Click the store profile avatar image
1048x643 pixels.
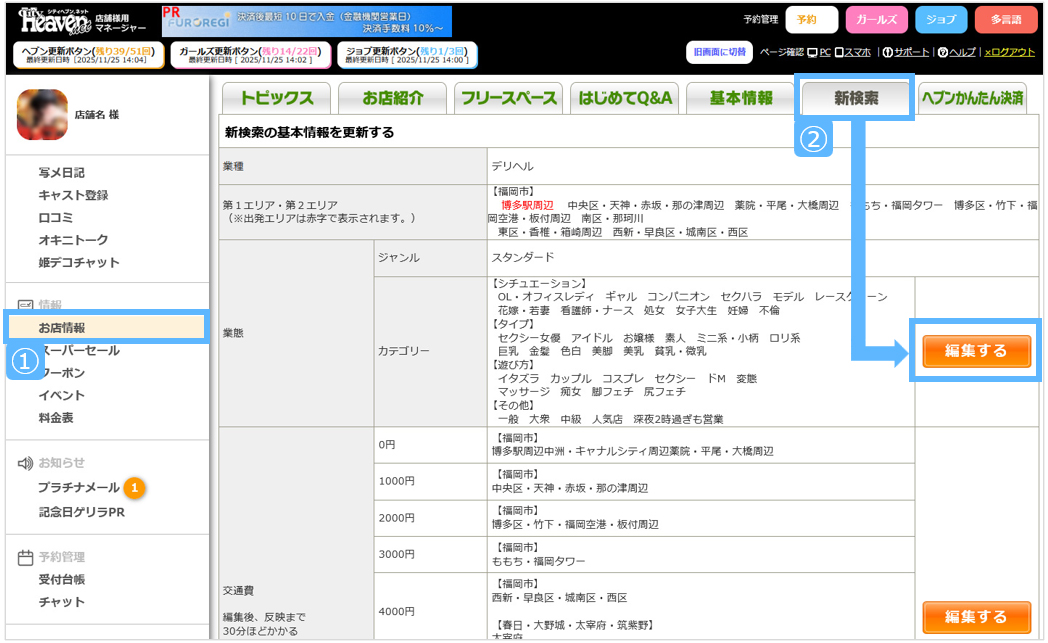[x=42, y=115]
